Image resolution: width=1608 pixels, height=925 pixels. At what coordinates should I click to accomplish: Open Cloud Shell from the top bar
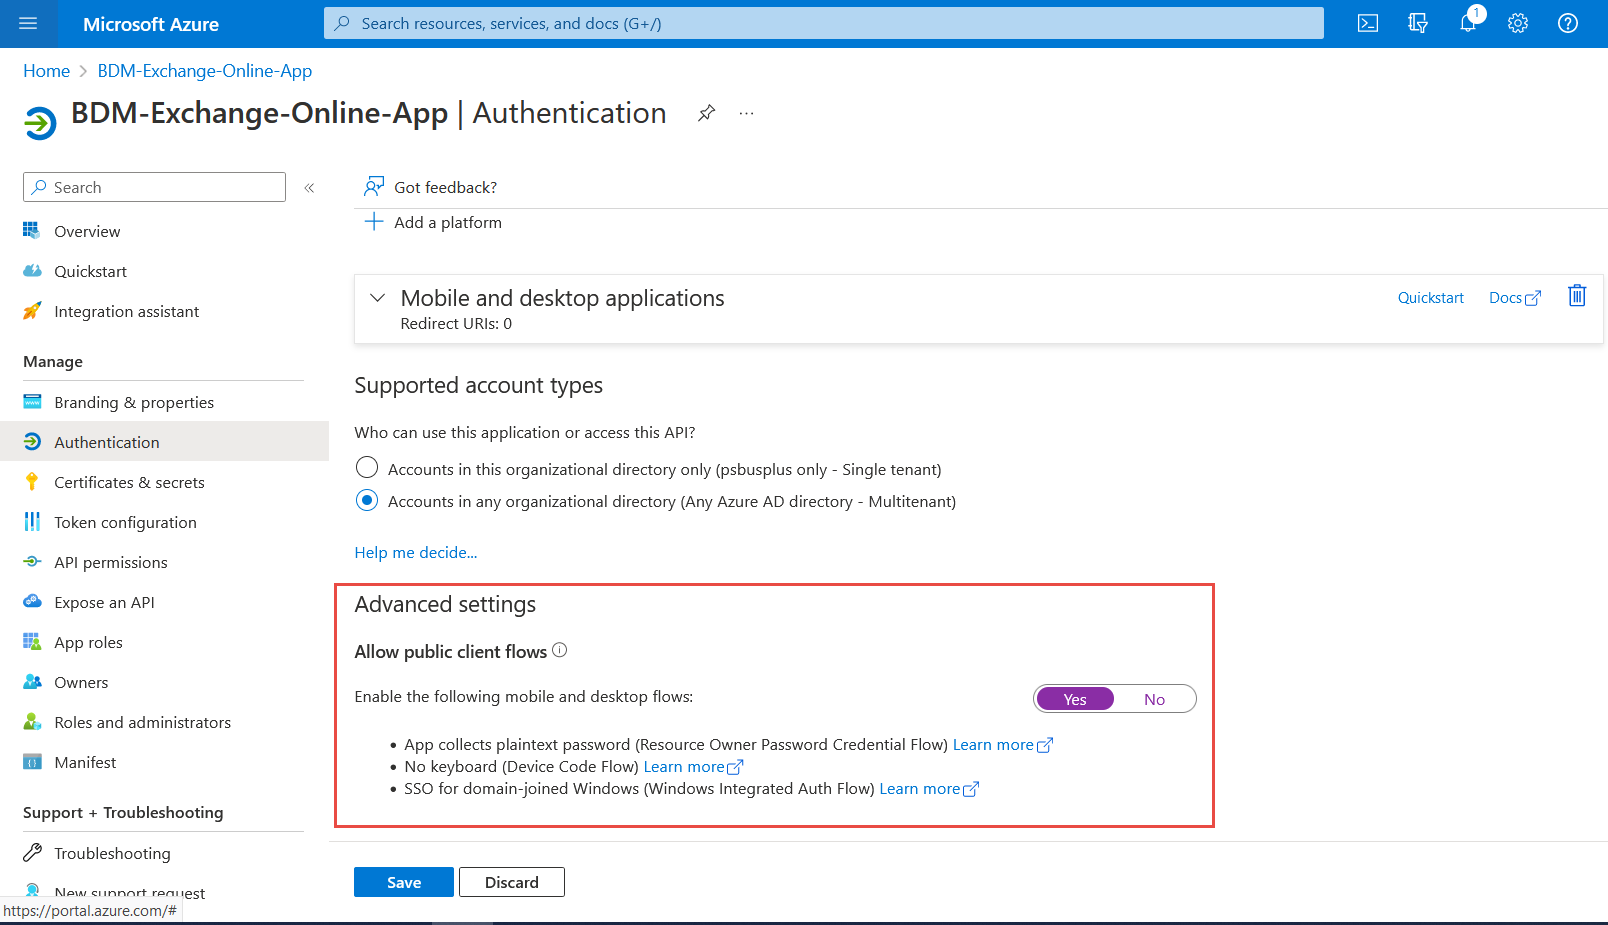pos(1367,24)
